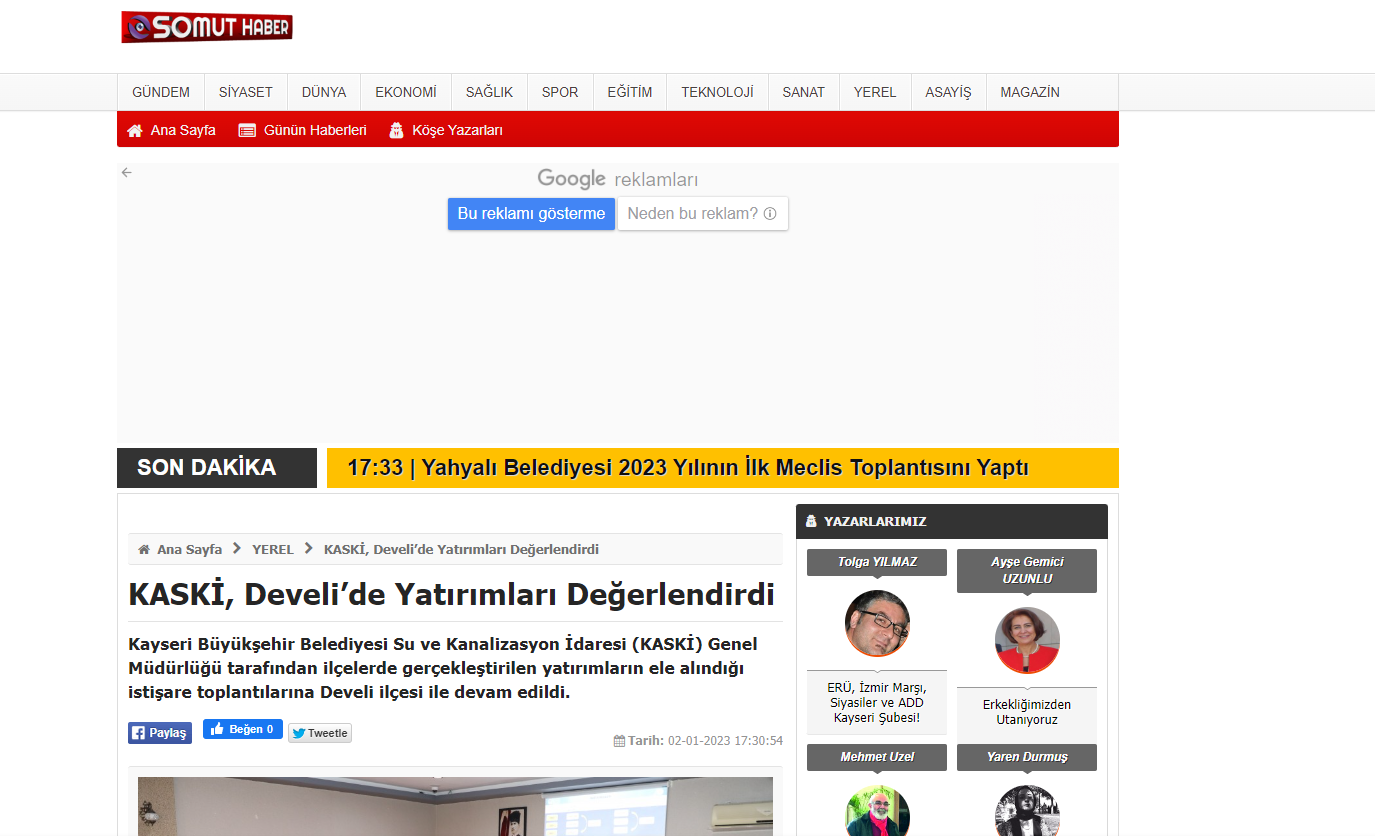Open Günün Haberleri link

[x=315, y=130]
